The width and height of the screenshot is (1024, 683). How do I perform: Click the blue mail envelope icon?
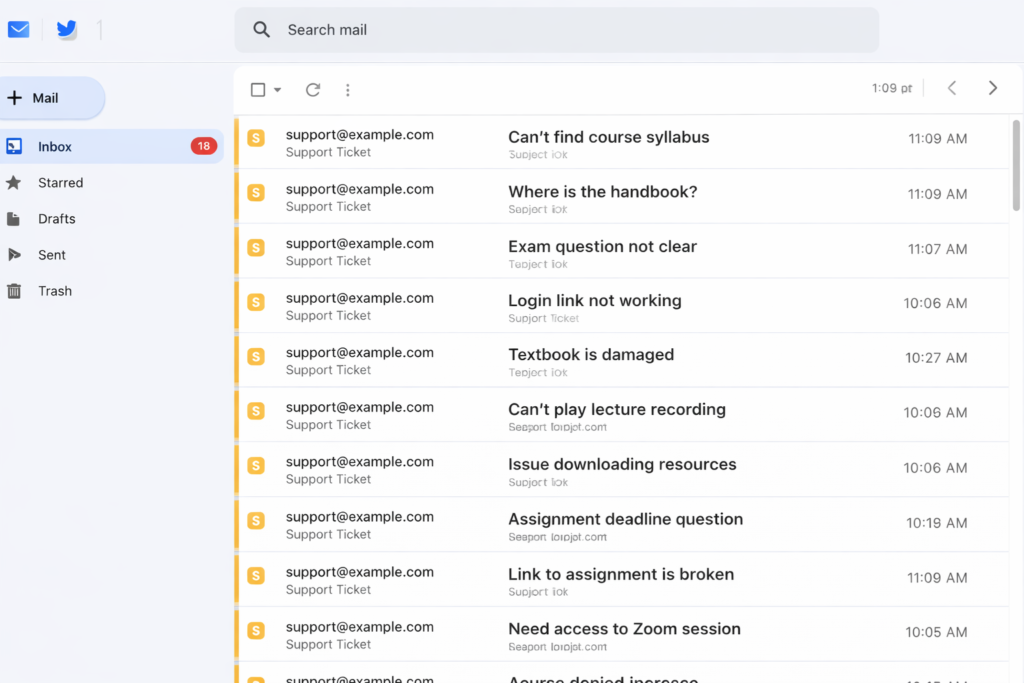click(x=18, y=30)
